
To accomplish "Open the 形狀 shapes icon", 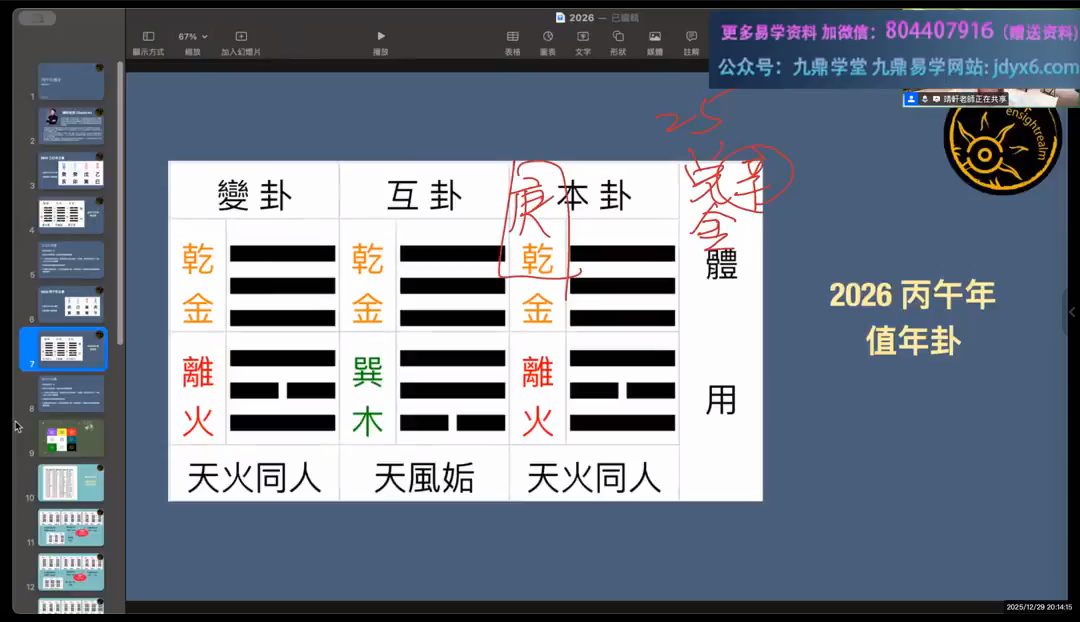I will (618, 36).
